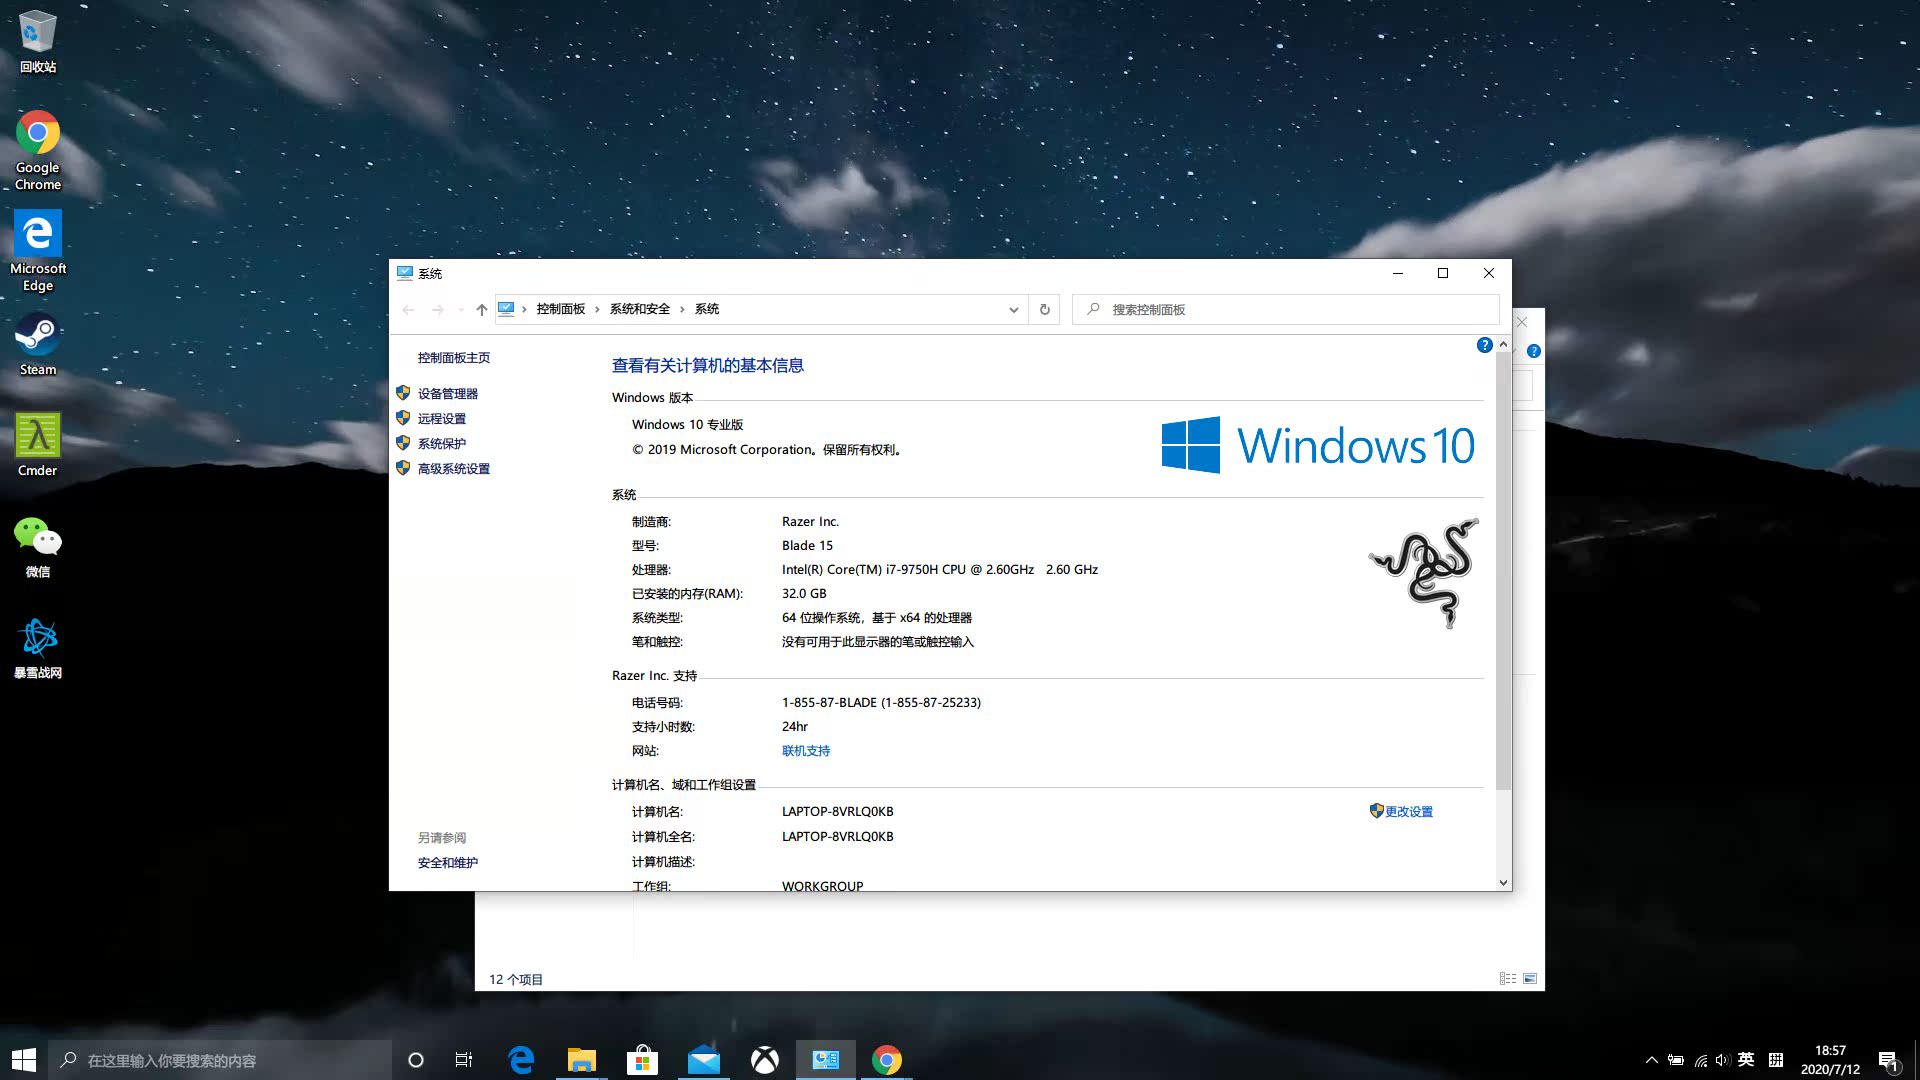Open 控制面板主页 link
This screenshot has height=1080, width=1920.
point(454,358)
